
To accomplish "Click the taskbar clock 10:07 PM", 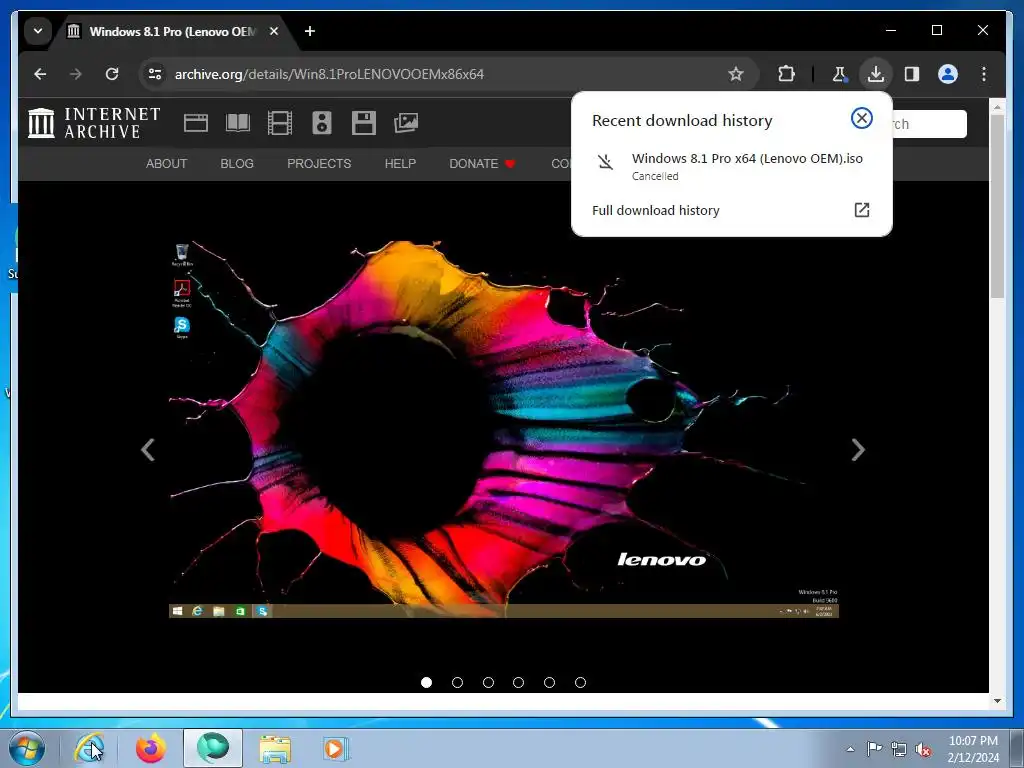I will 973,749.
